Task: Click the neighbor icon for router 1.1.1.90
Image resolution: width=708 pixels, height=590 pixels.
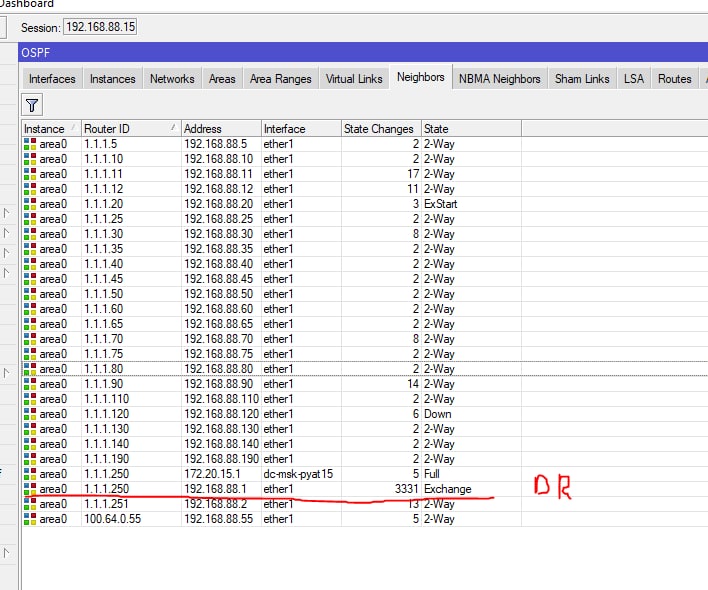Action: [30, 384]
